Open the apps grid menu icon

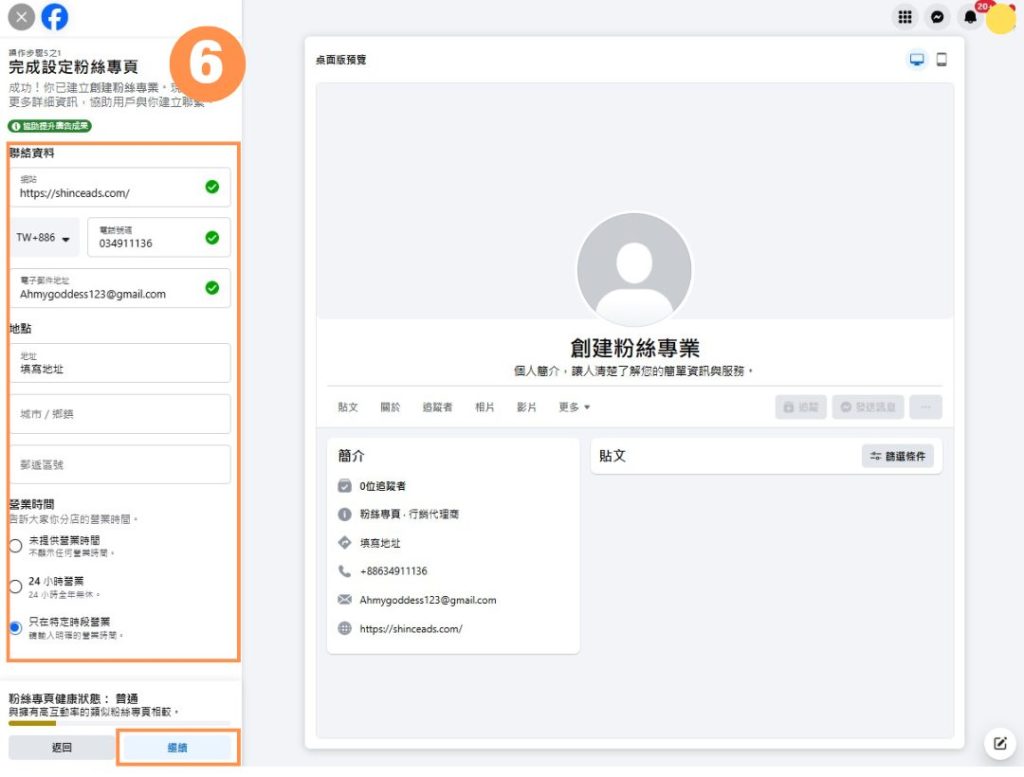905,17
